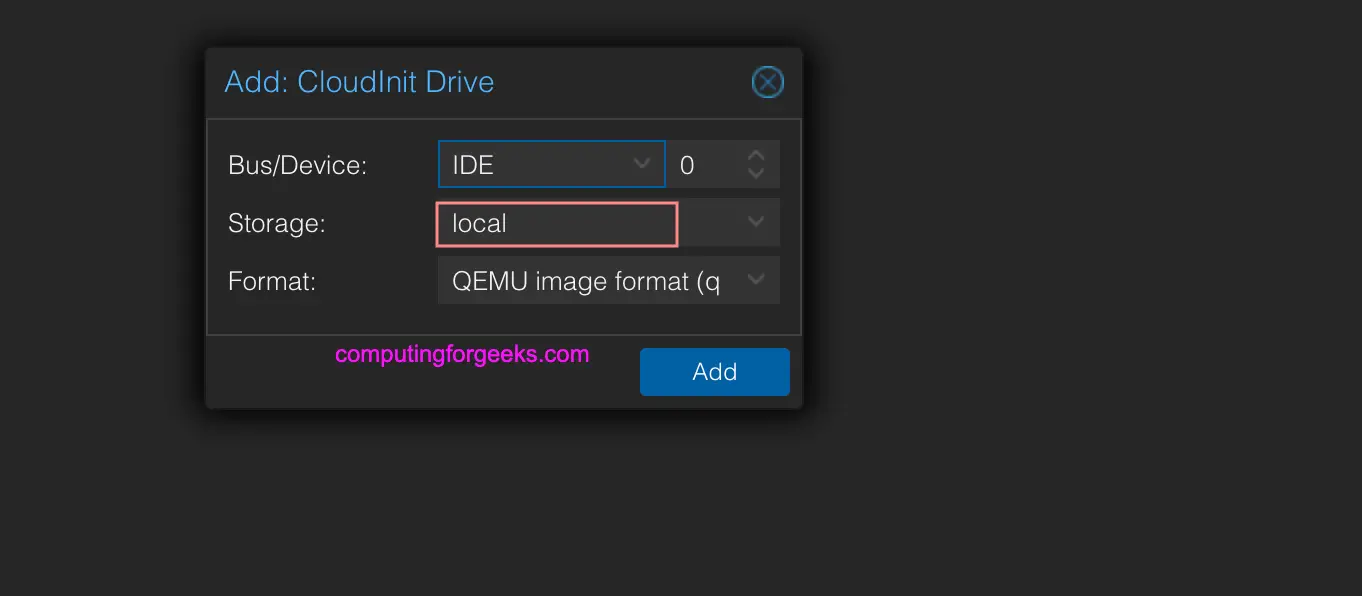Click the Format label
The image size is (1362, 596).
[271, 281]
